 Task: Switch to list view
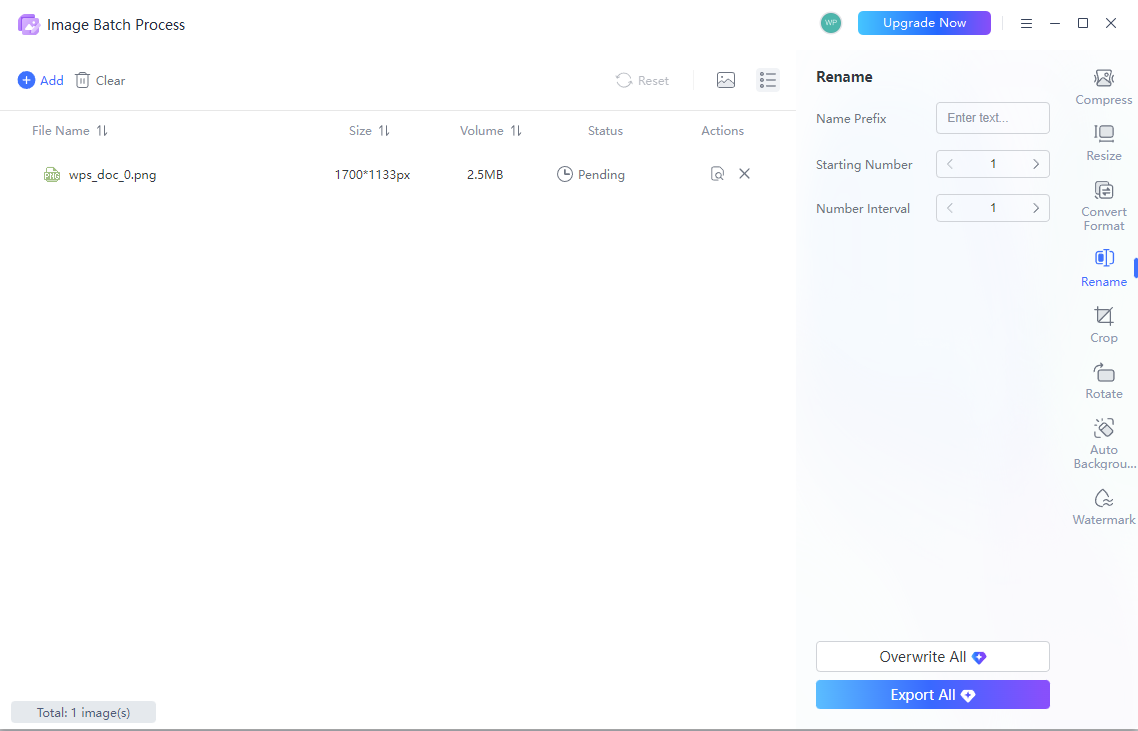[x=768, y=80]
